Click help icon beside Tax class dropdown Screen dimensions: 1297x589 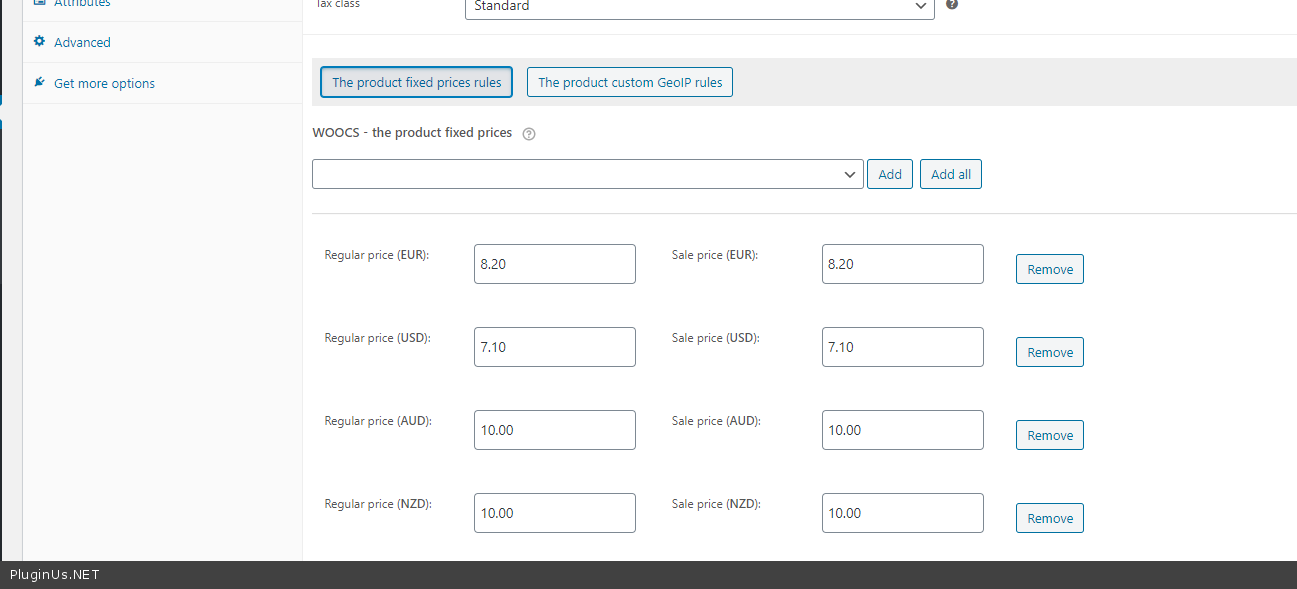click(x=952, y=5)
